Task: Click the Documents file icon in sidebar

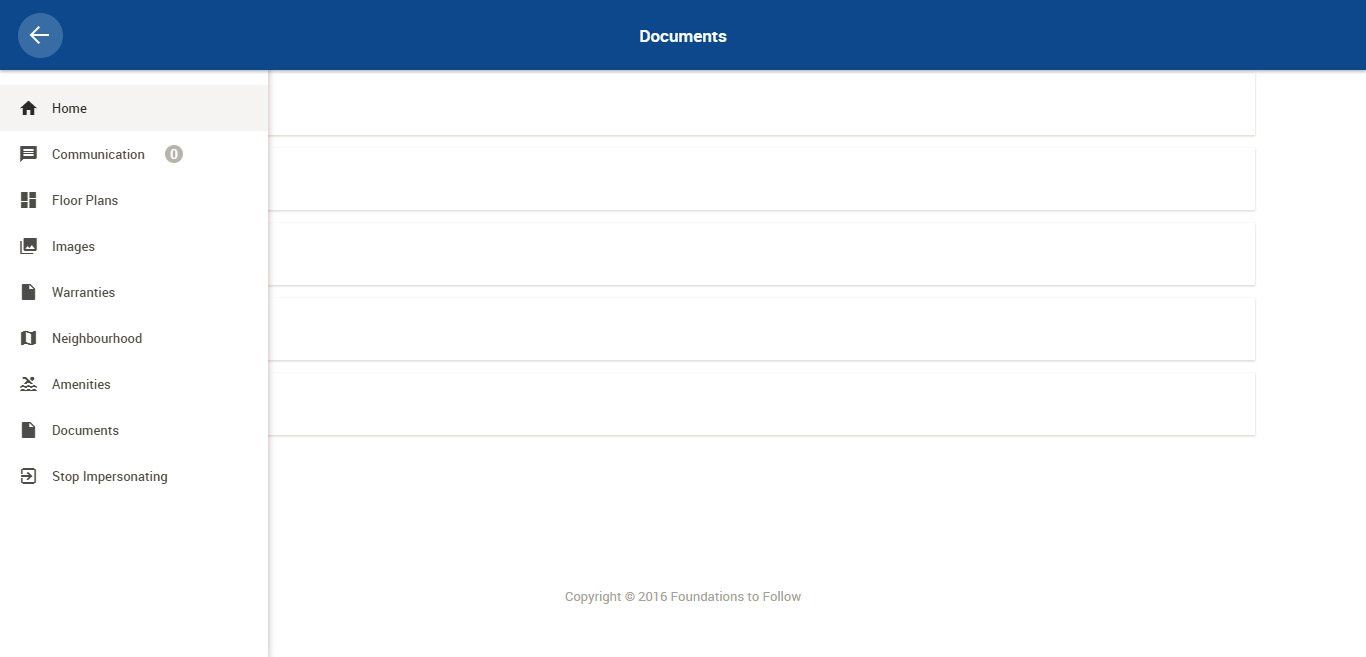Action: click(29, 430)
